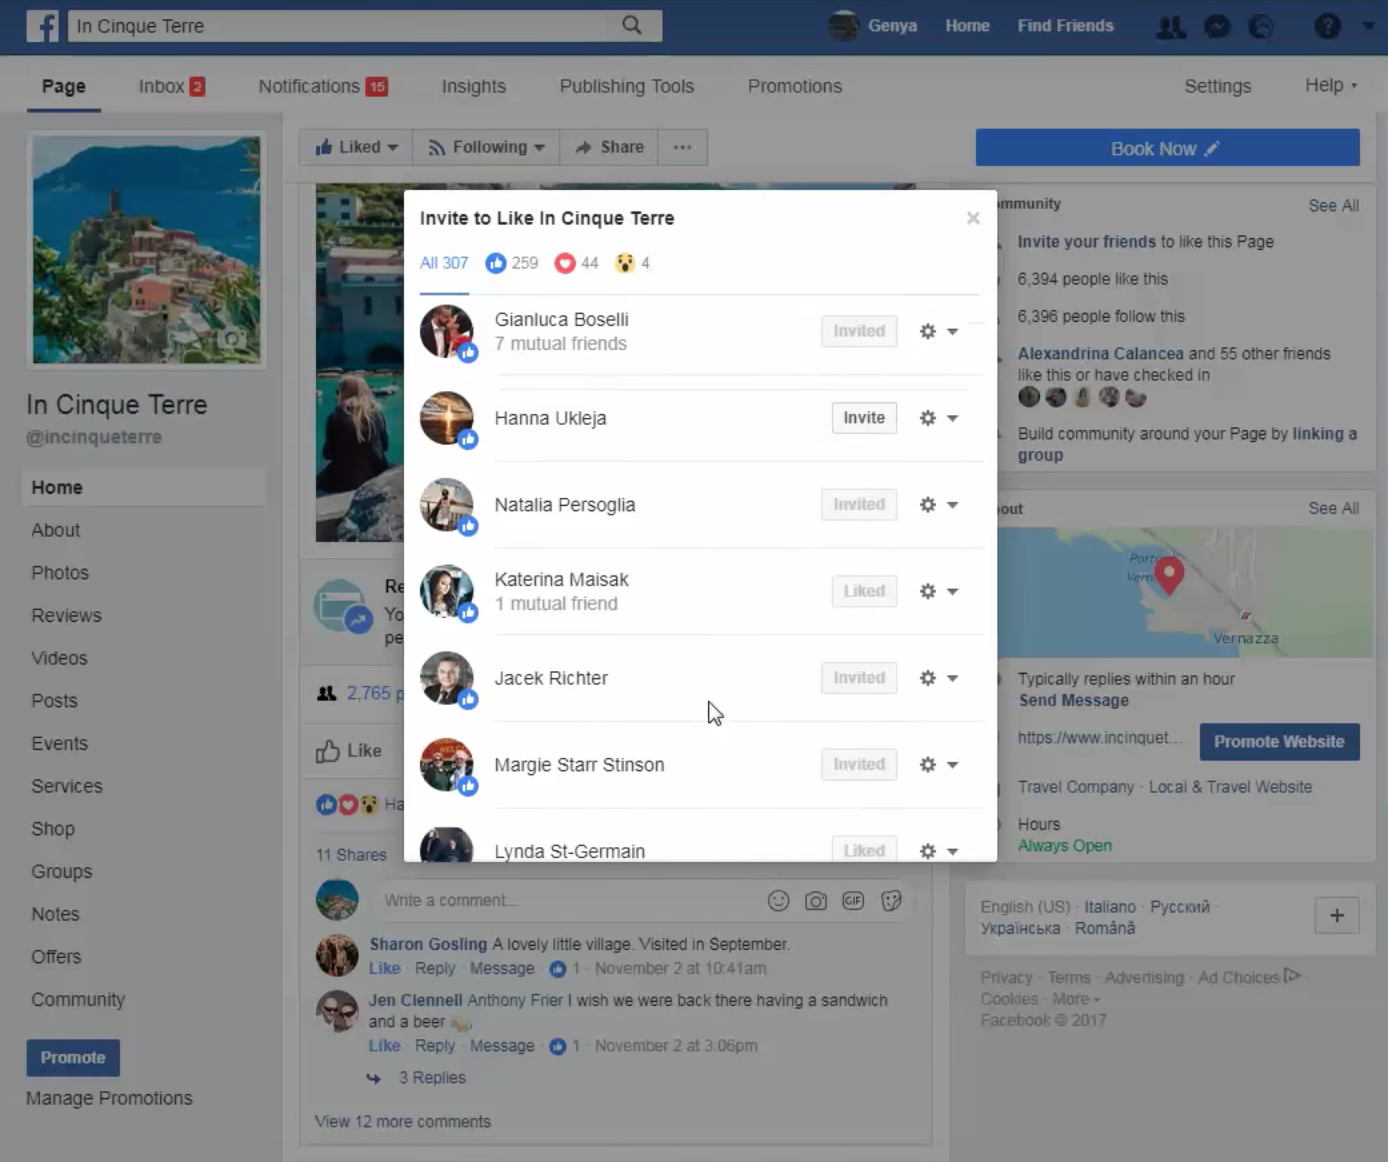1388x1162 pixels.
Task: Open Publishing Tools tab
Action: pos(627,86)
